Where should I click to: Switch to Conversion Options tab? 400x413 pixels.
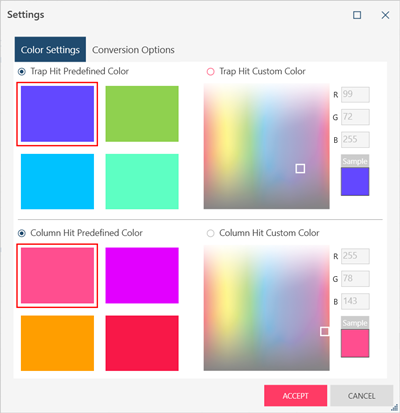(133, 50)
